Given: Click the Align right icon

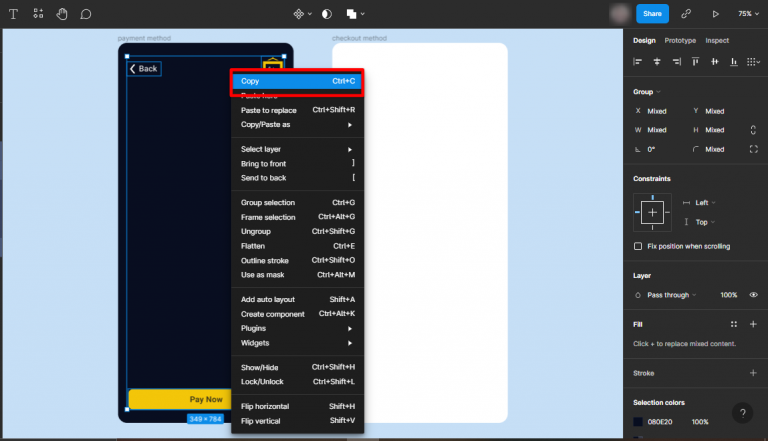Looking at the screenshot, I should 676,62.
